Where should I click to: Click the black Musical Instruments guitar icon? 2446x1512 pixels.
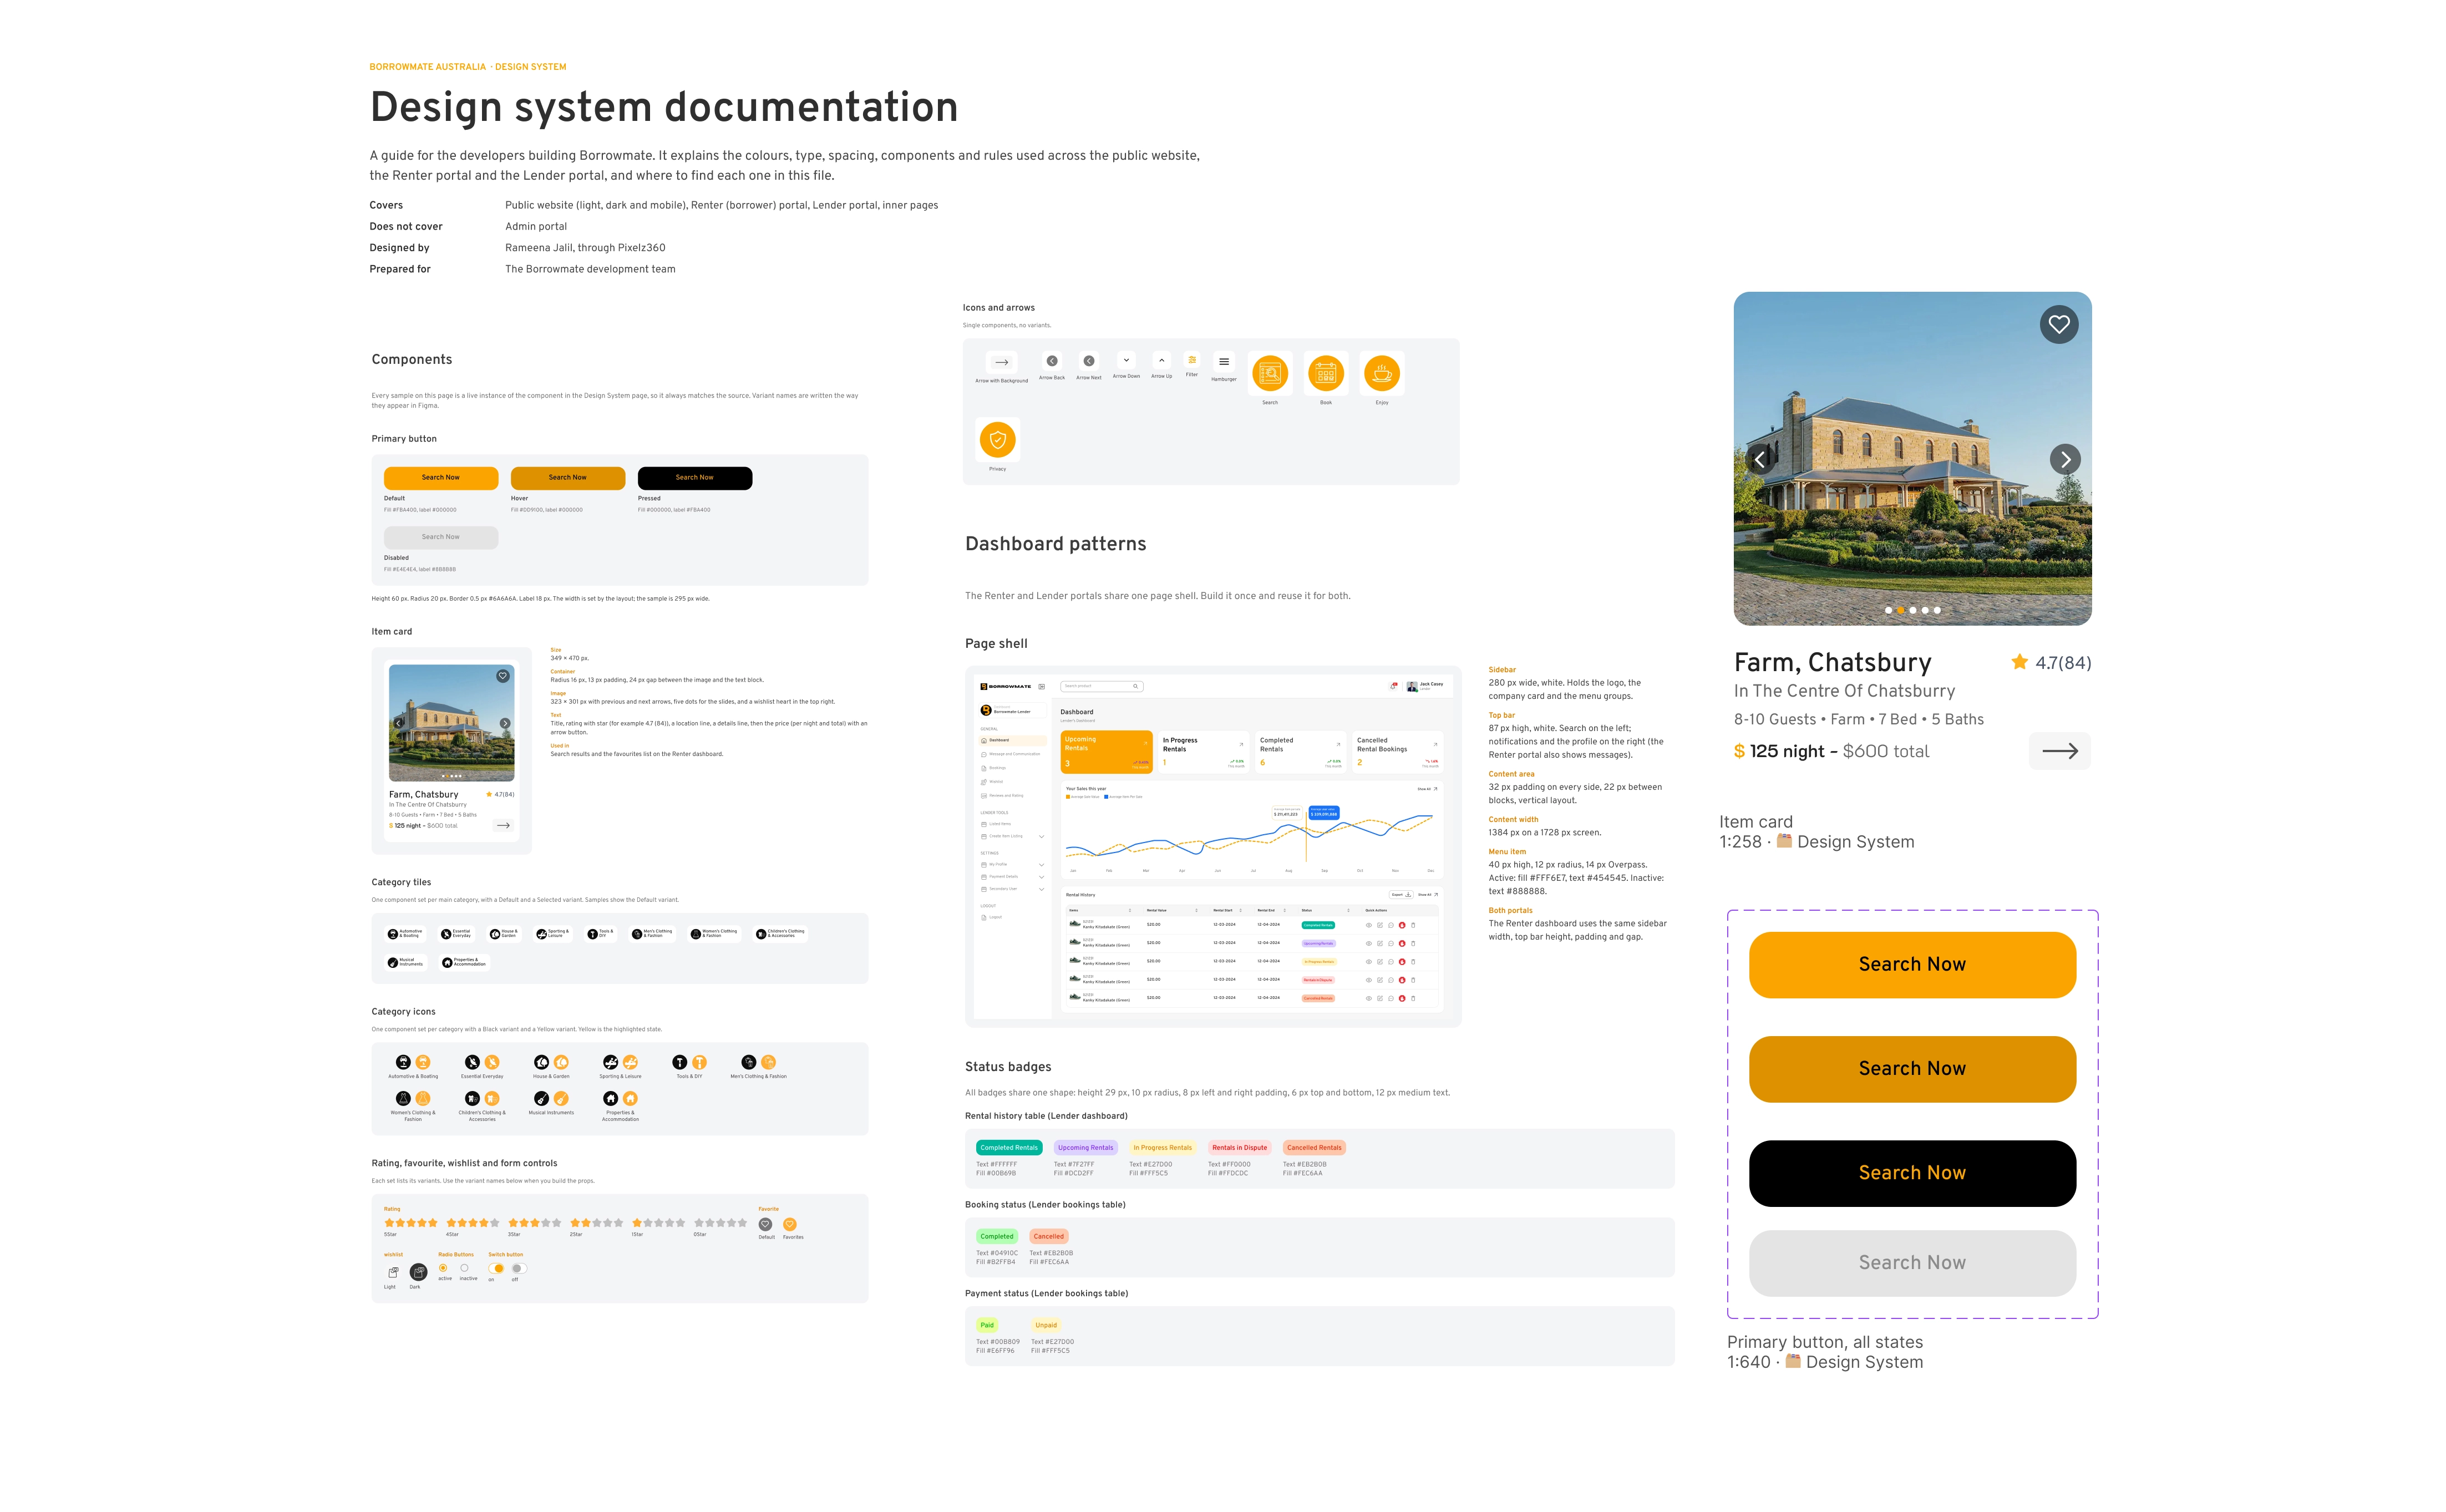[541, 1098]
